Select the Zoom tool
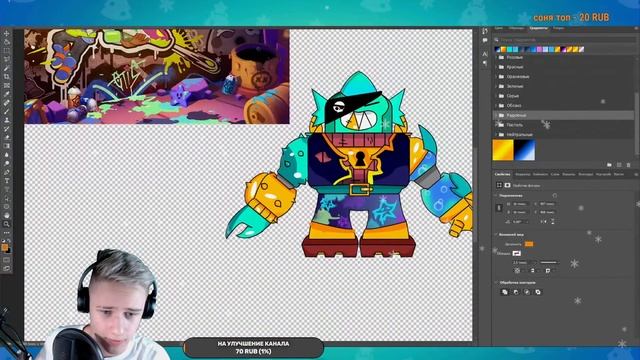Screen dimensions: 640x360 coord(7,224)
